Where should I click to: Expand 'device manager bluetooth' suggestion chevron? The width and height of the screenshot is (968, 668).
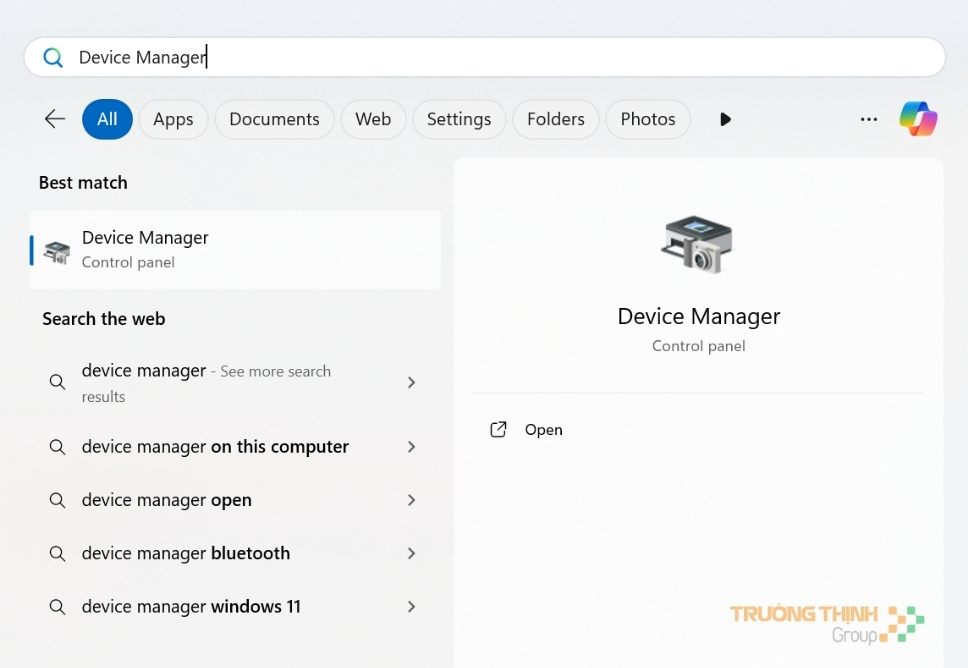411,553
